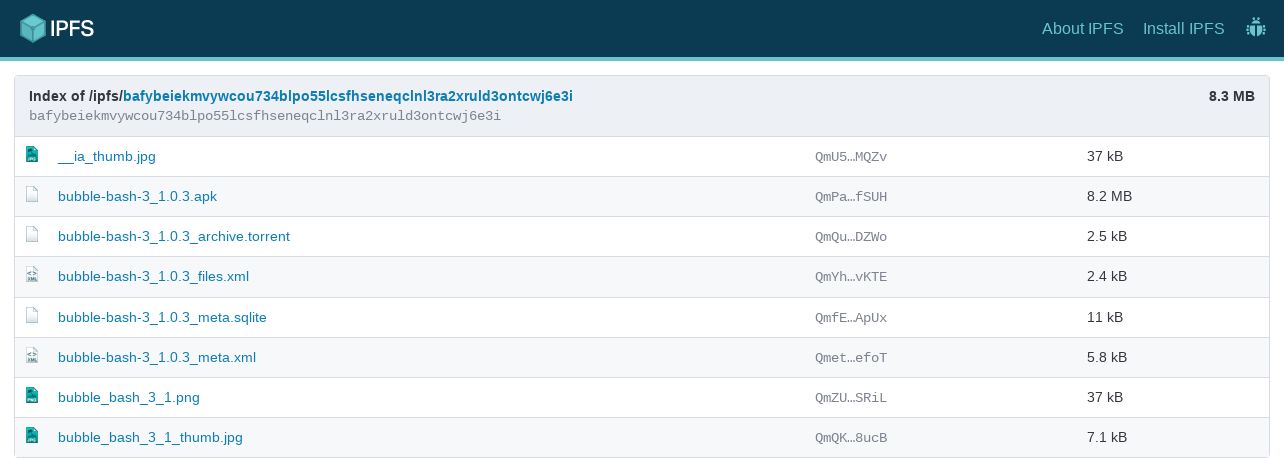This screenshot has height=458, width=1284.
Task: View bubble_bash_3_1_thumb.jpg image
Action: (x=150, y=437)
